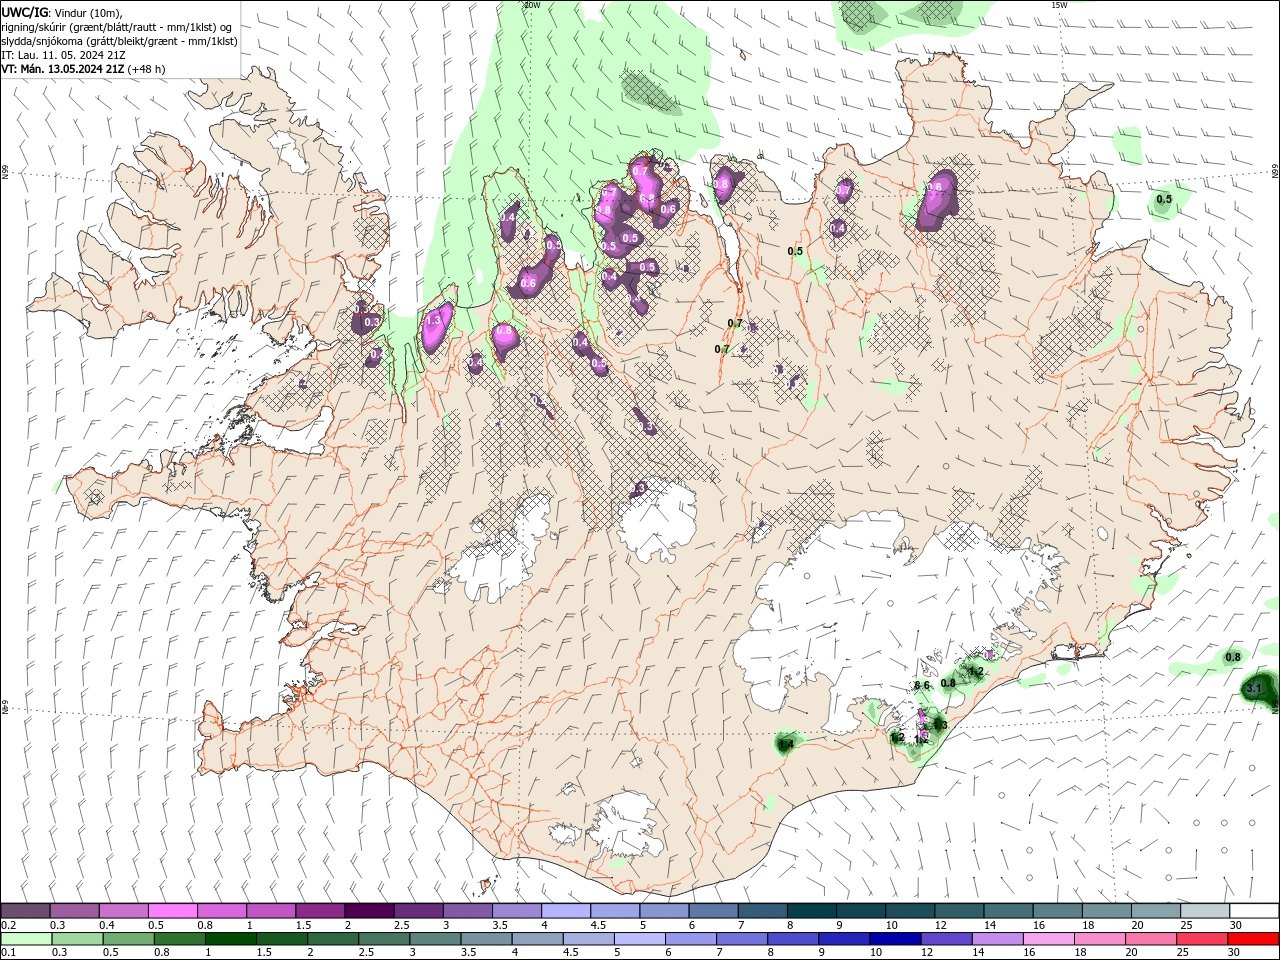Click the "IT: Lau. 11. 05. 2024 21Z" line

pos(63,55)
